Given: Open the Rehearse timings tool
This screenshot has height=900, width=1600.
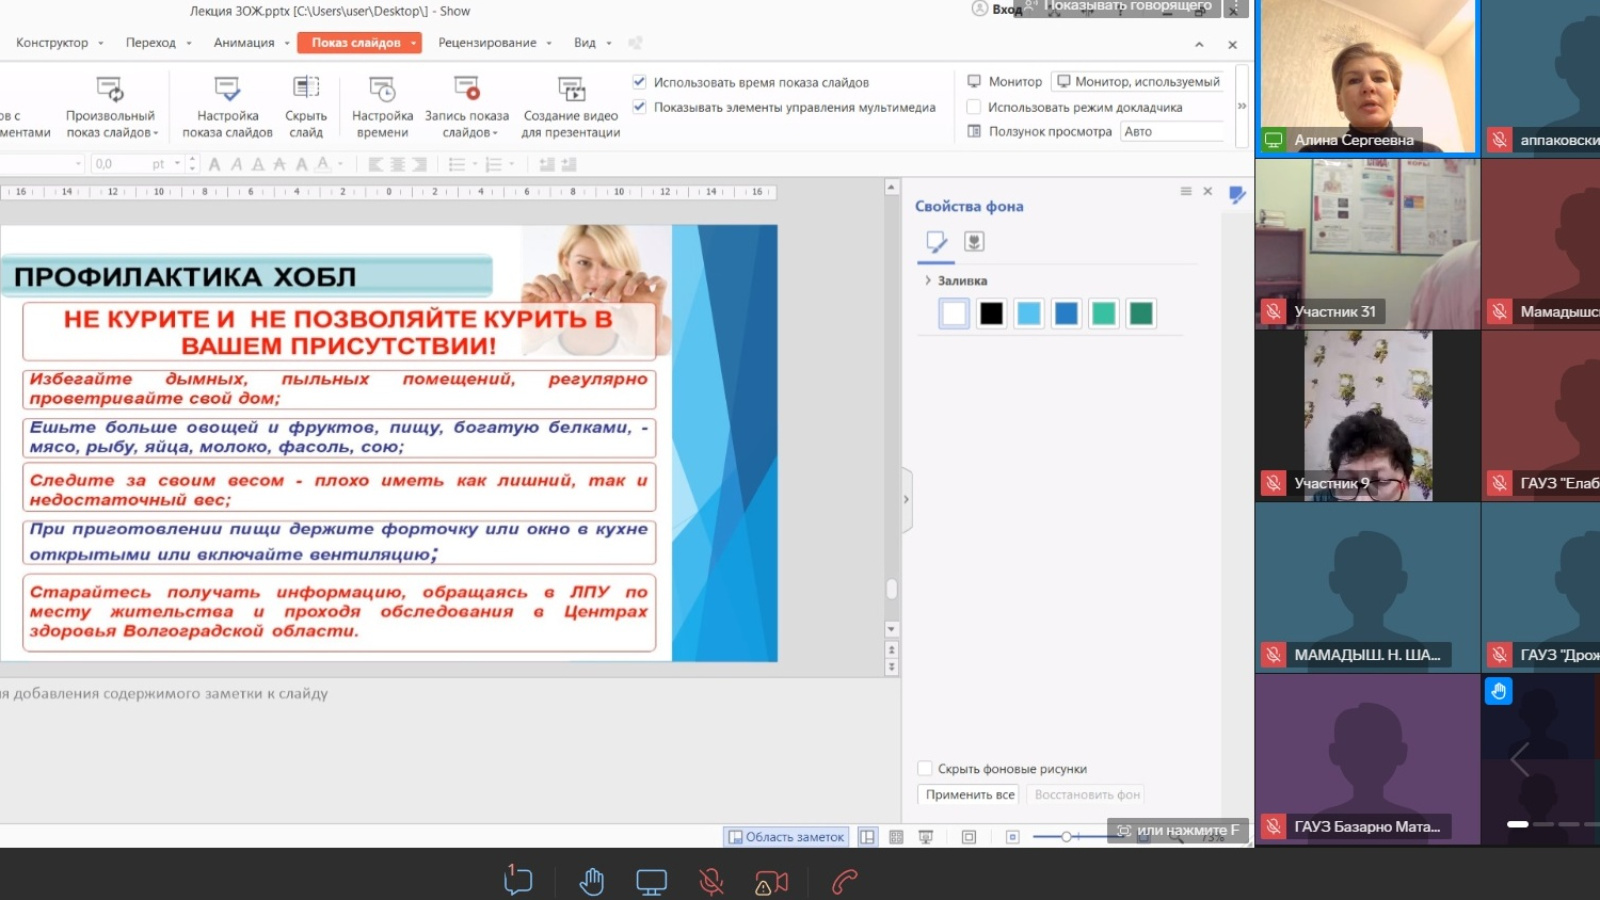Looking at the screenshot, I should pos(382,90).
